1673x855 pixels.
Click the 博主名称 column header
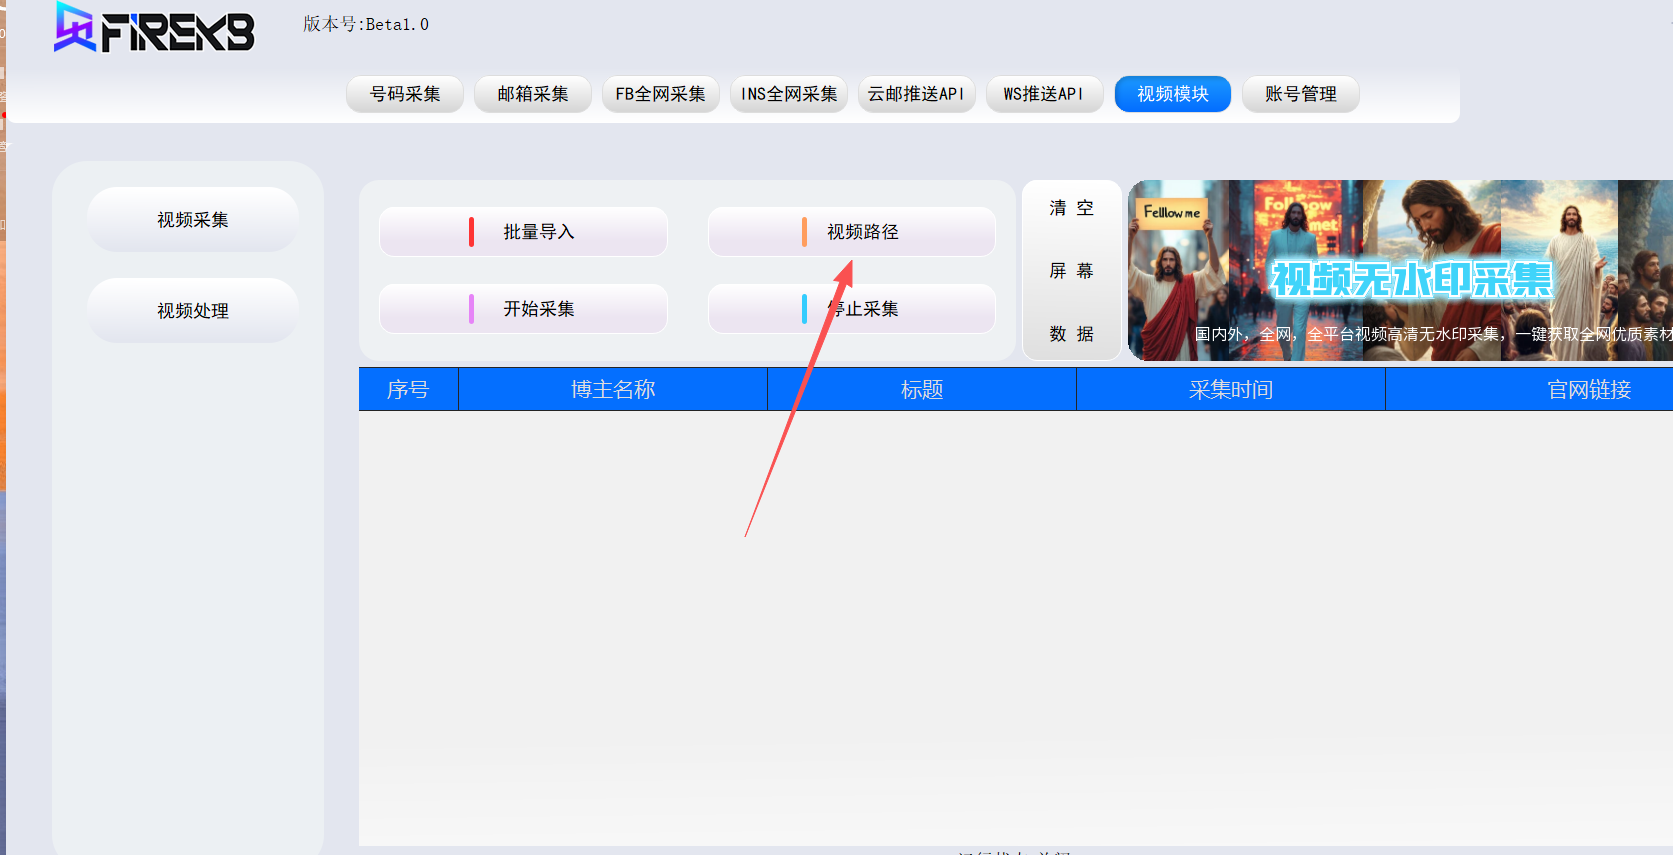[x=613, y=390]
